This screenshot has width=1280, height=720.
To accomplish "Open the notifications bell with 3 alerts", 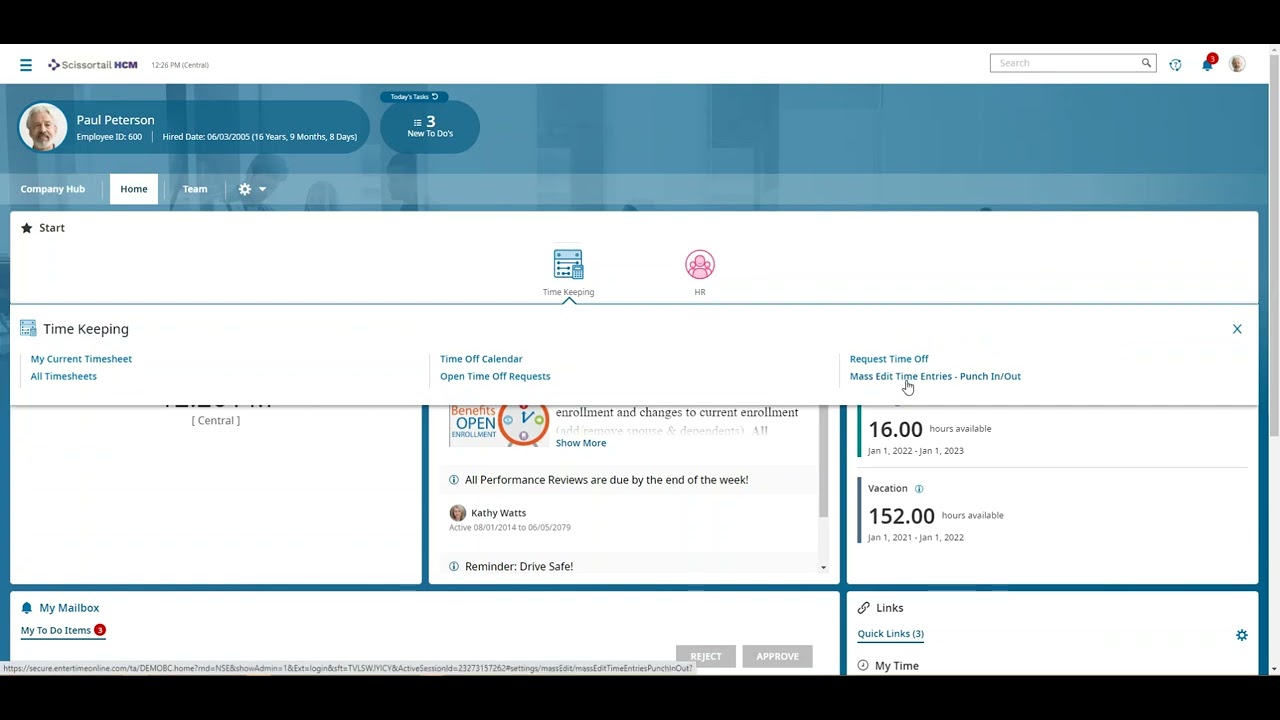I will 1206,64.
